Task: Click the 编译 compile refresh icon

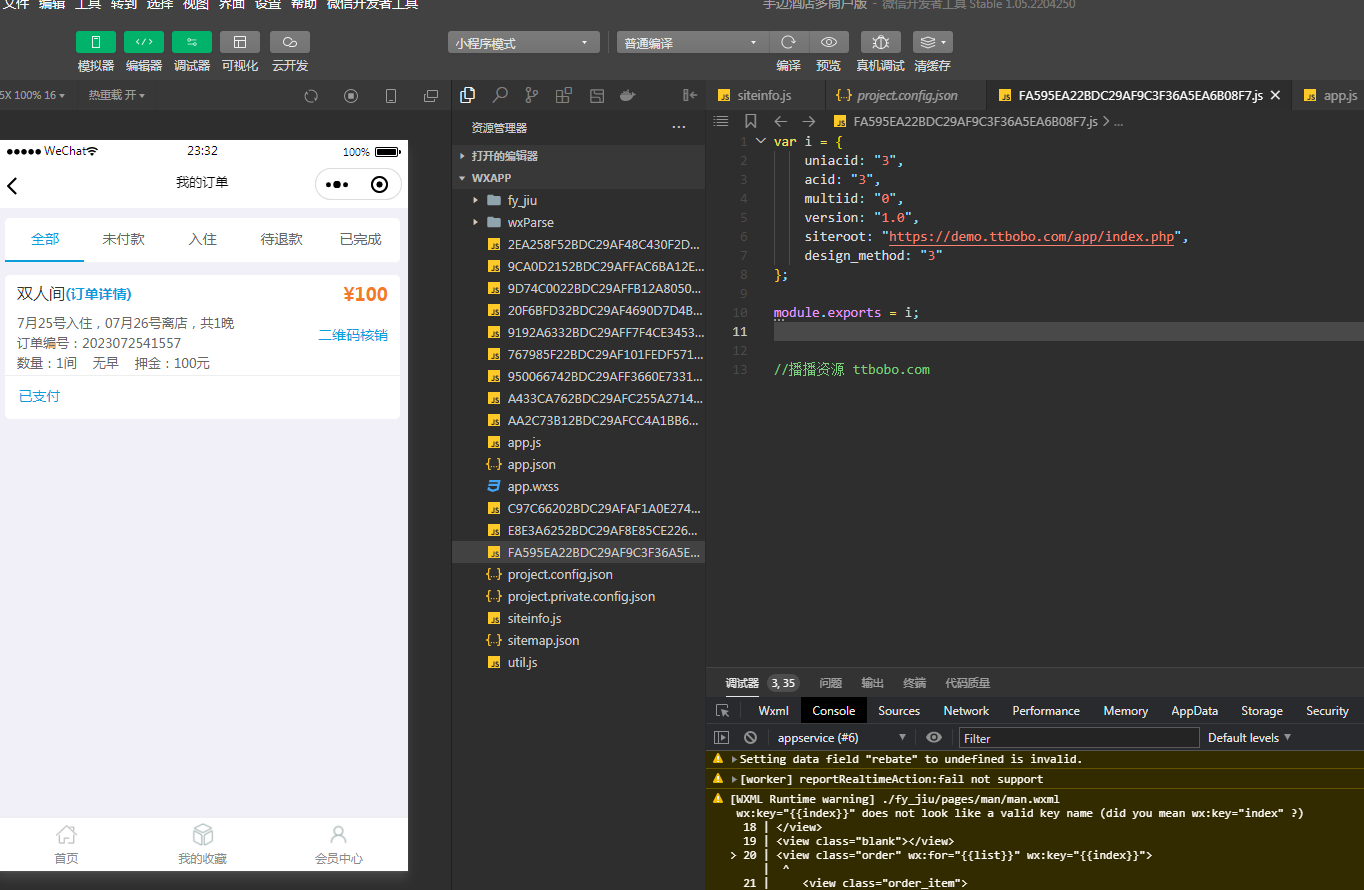Action: pos(788,42)
